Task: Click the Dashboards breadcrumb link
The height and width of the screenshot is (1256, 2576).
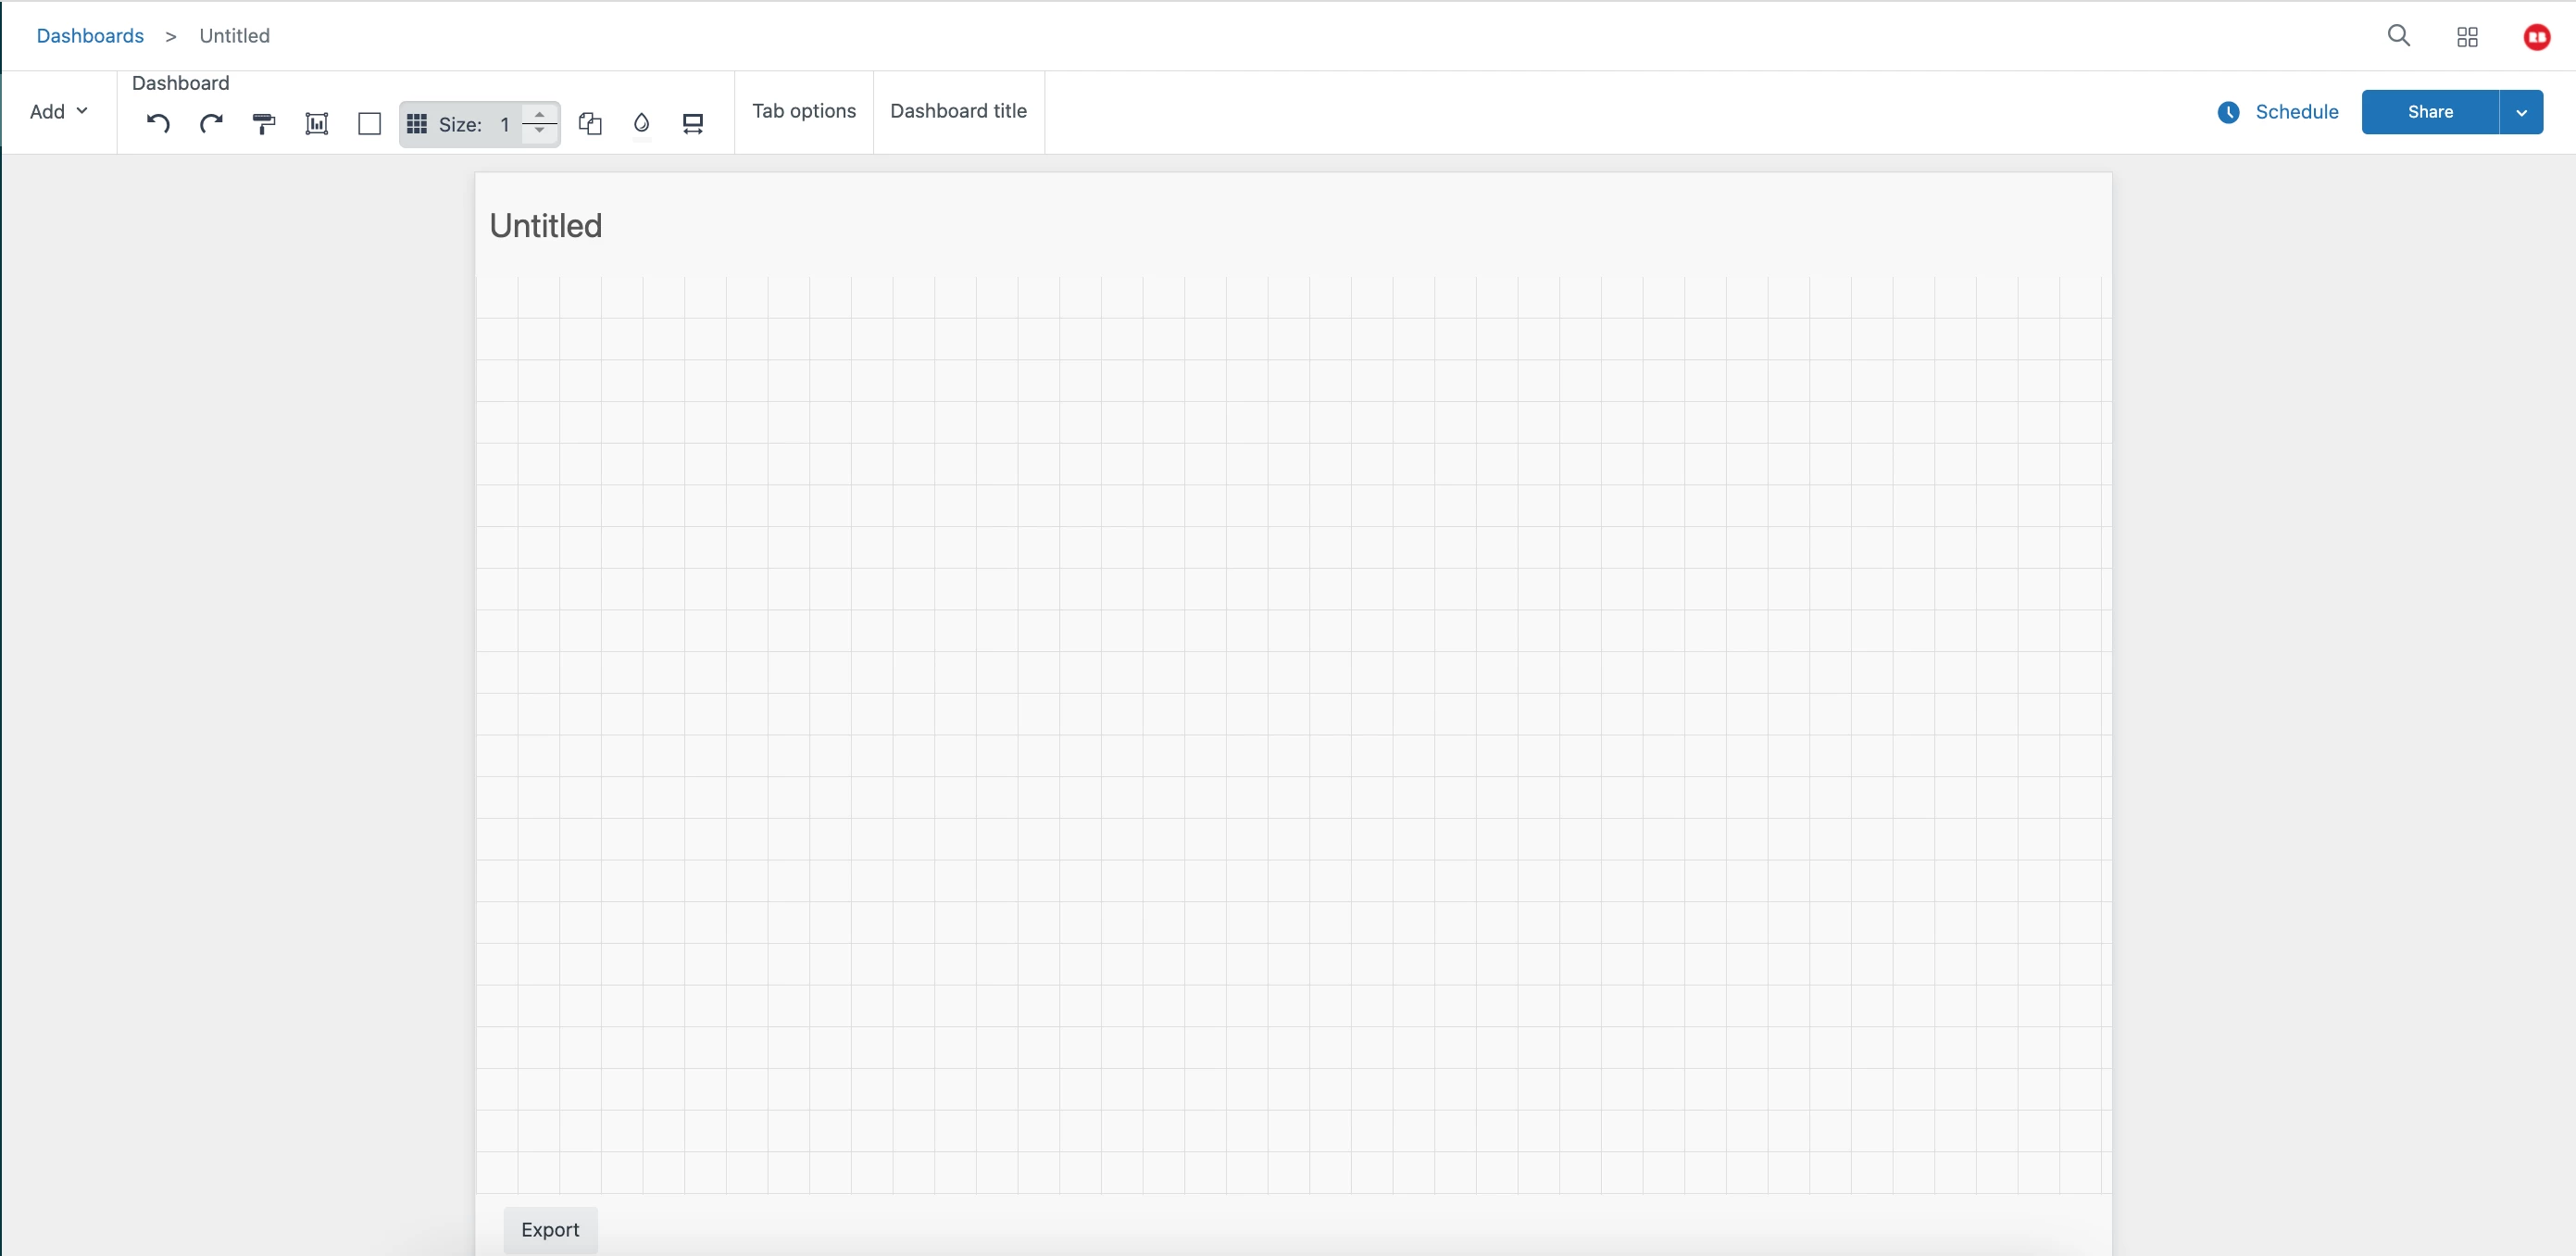Action: click(x=90, y=36)
